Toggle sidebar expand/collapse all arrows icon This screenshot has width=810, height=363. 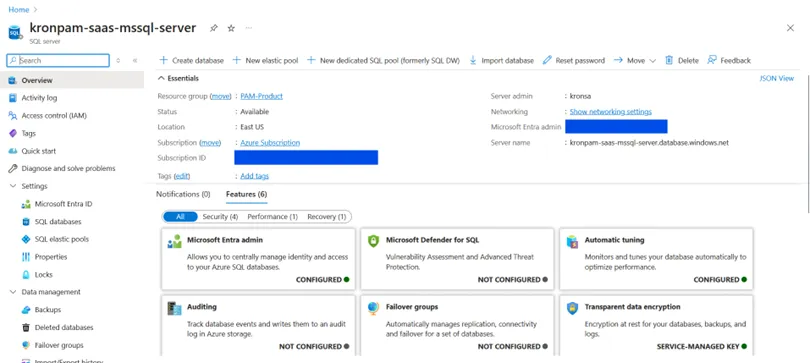coord(118,60)
